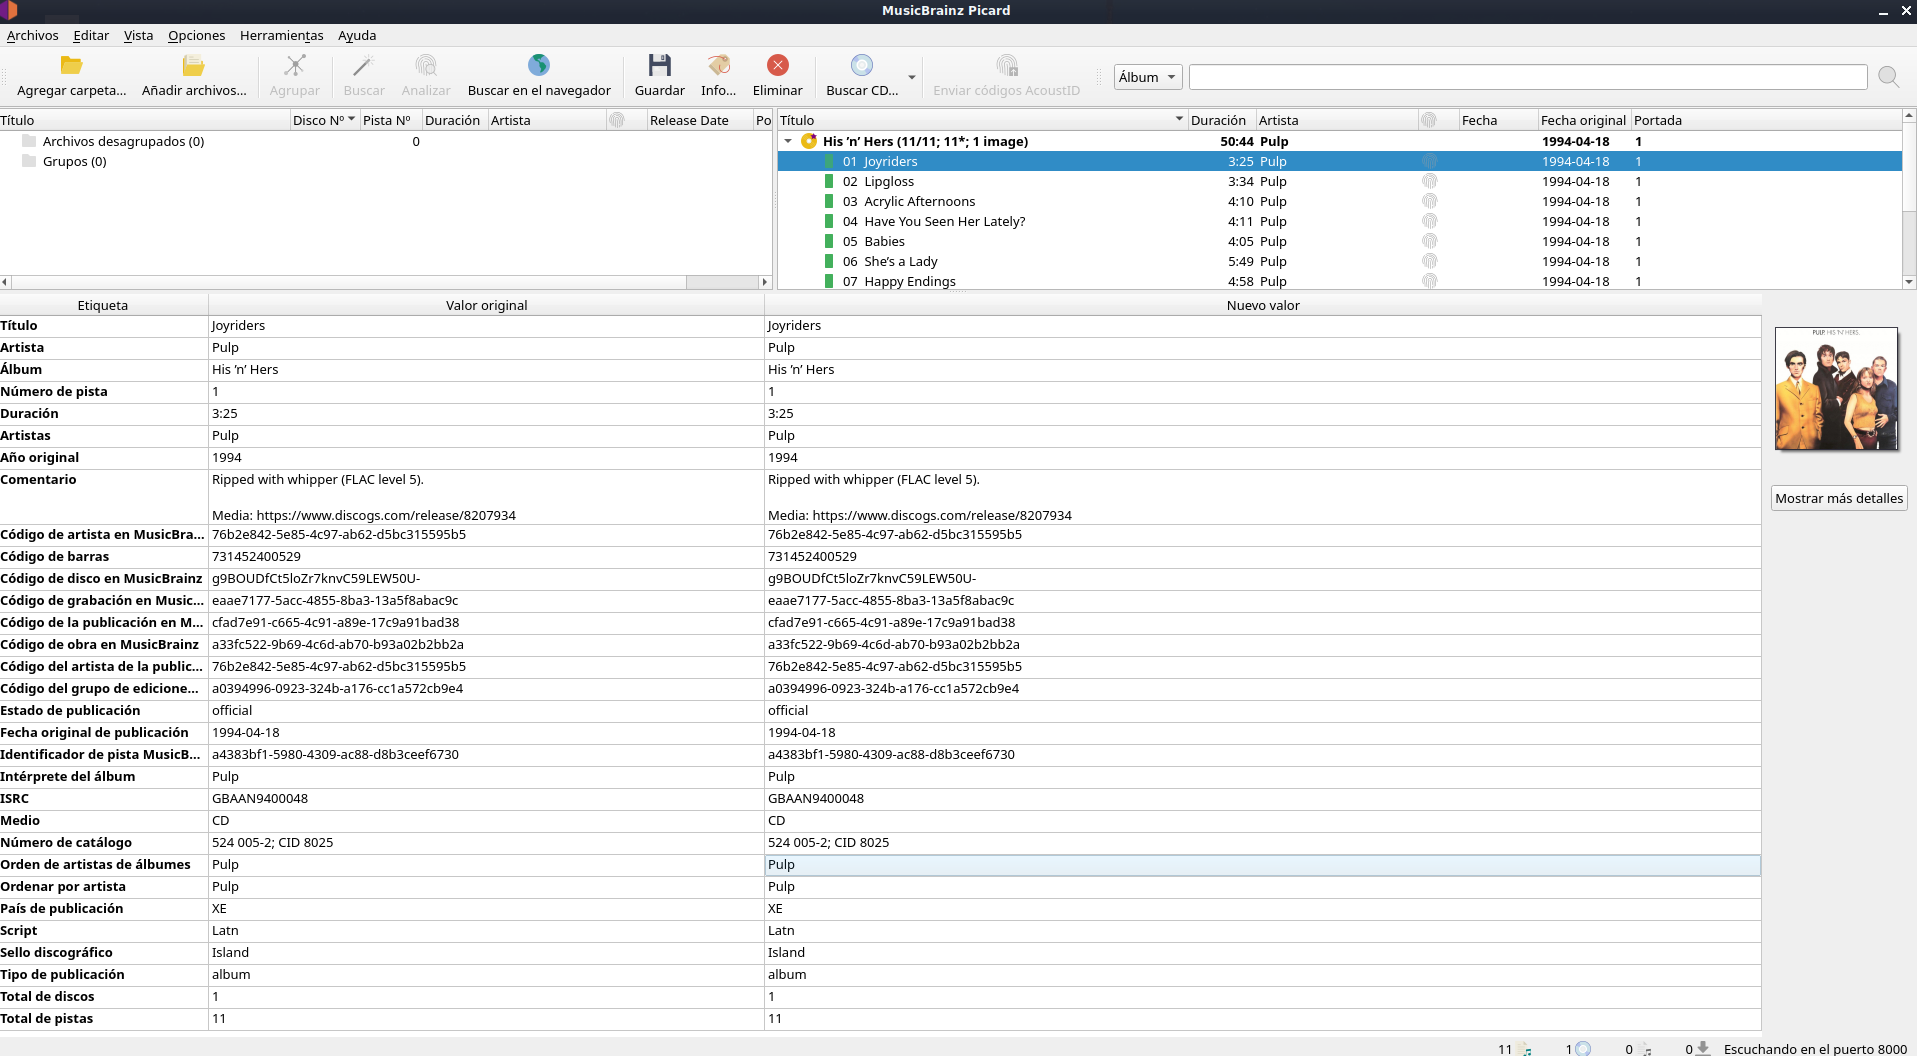Click Enviar códigos AcoustID icon
Viewport: 1917px width, 1056px height.
pos(1007,66)
